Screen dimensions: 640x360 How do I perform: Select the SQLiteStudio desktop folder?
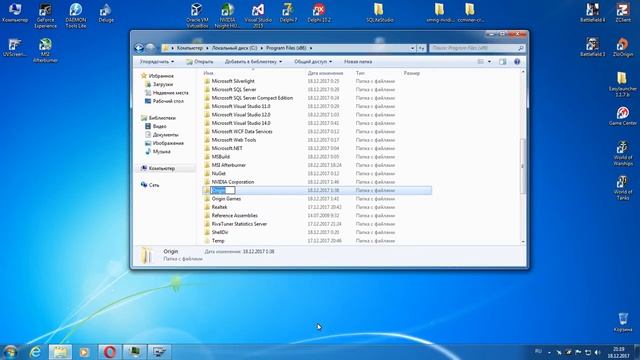379,13
